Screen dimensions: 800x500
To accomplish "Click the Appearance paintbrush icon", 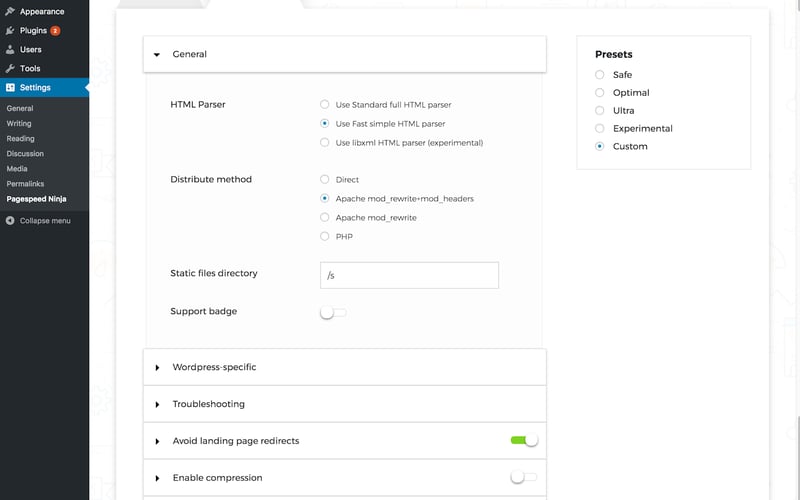I will pyautogui.click(x=10, y=11).
